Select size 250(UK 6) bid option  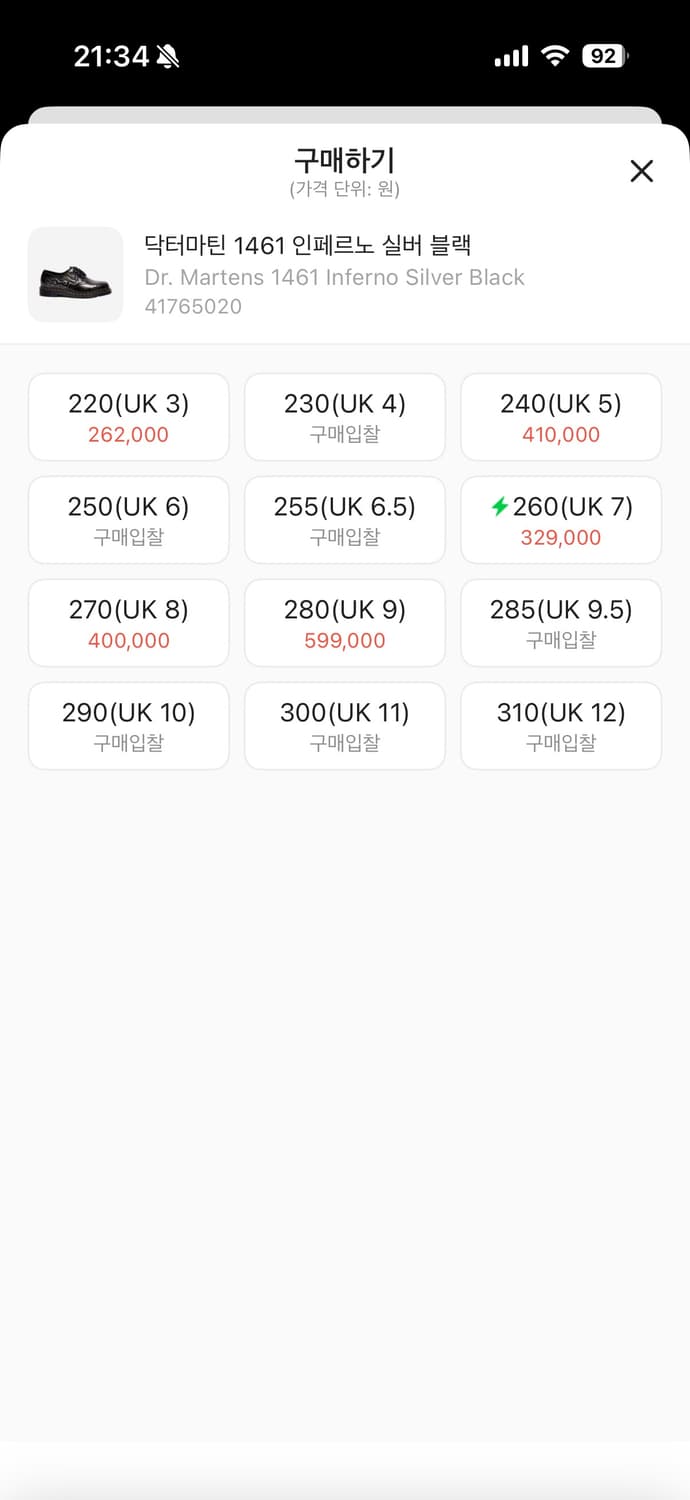pyautogui.click(x=128, y=520)
